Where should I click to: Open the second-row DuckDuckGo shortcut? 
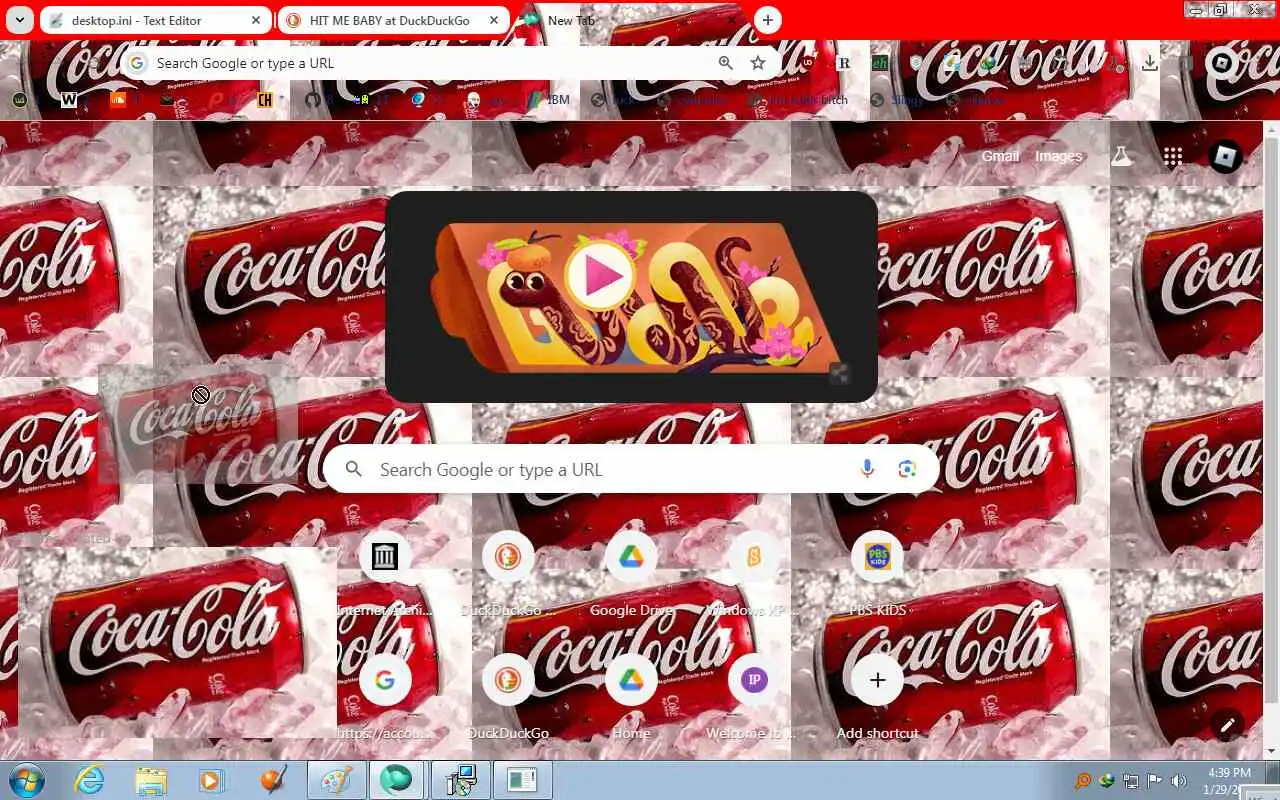click(x=508, y=698)
